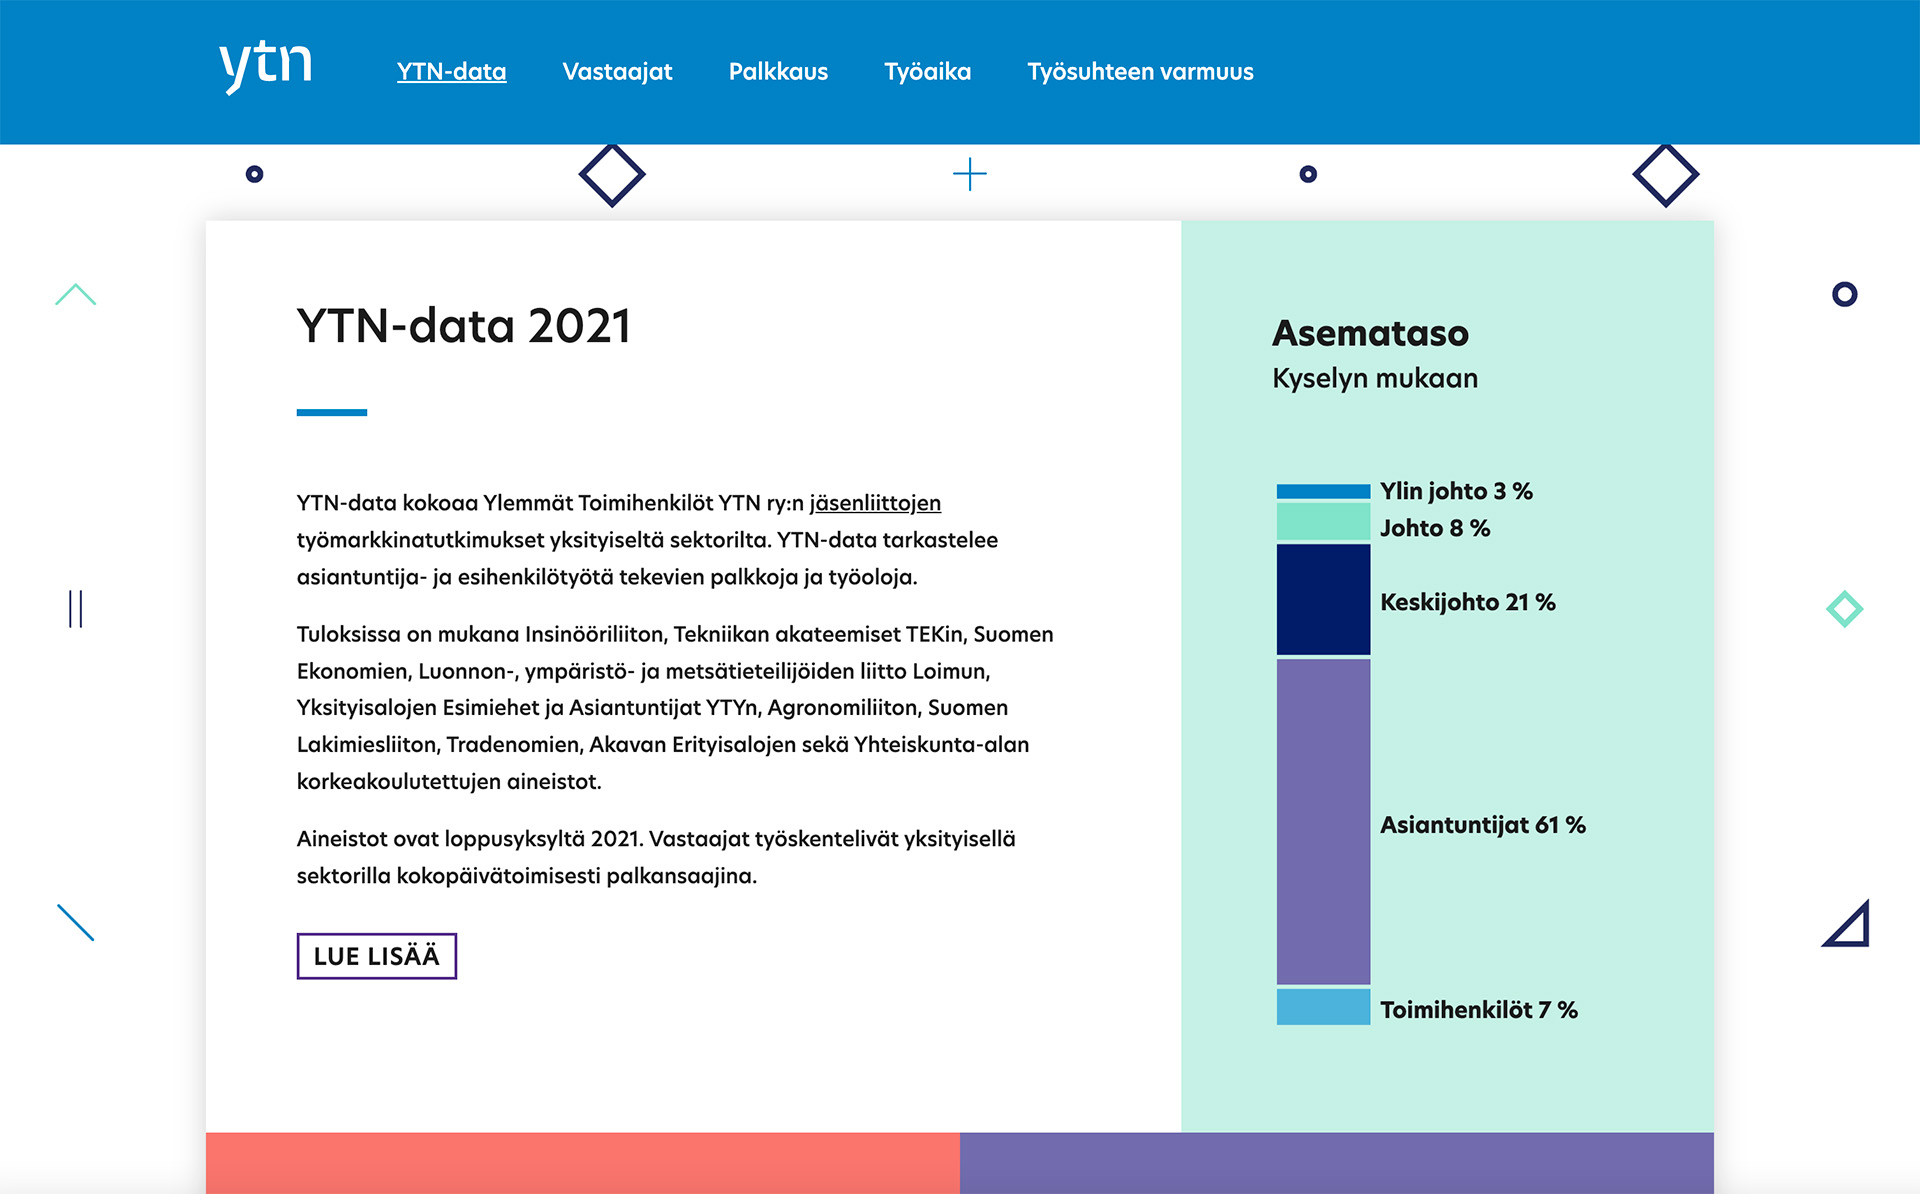This screenshot has width=1920, height=1194.
Task: Click the Toimihenkilöt 7 % bar segment
Action: (1323, 1007)
